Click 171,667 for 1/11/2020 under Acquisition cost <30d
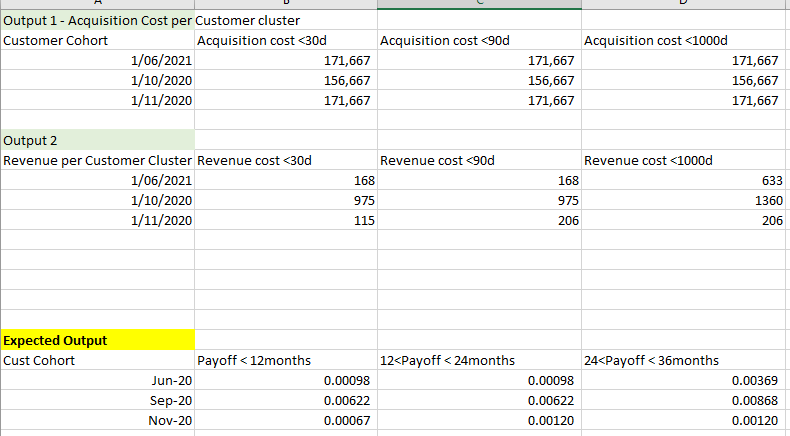 pyautogui.click(x=286, y=100)
